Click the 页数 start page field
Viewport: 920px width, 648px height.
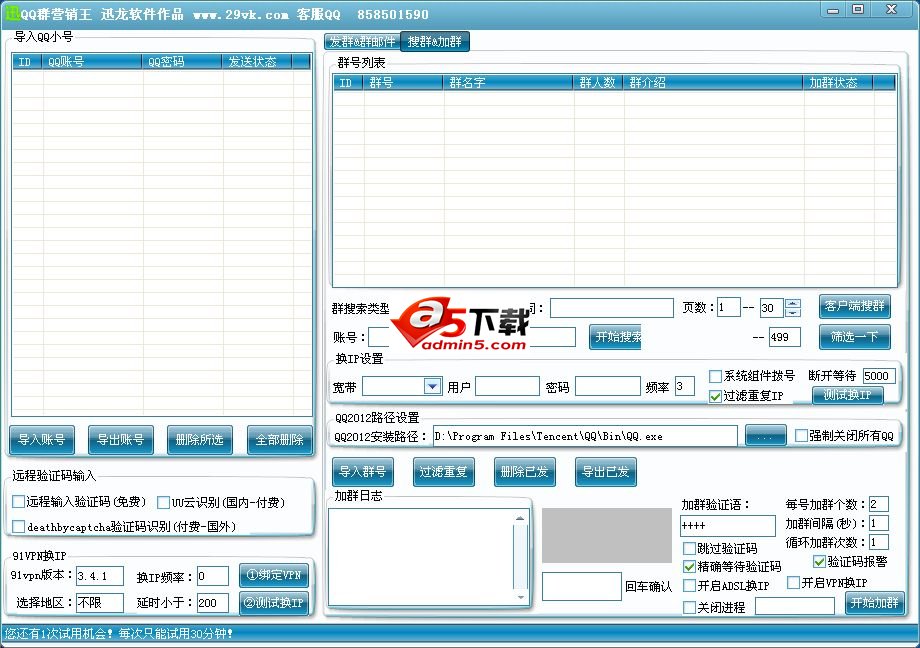point(729,307)
